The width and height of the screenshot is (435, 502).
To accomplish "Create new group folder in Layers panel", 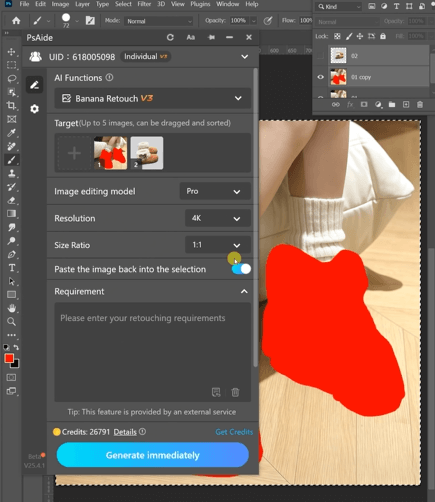I will click(x=392, y=105).
